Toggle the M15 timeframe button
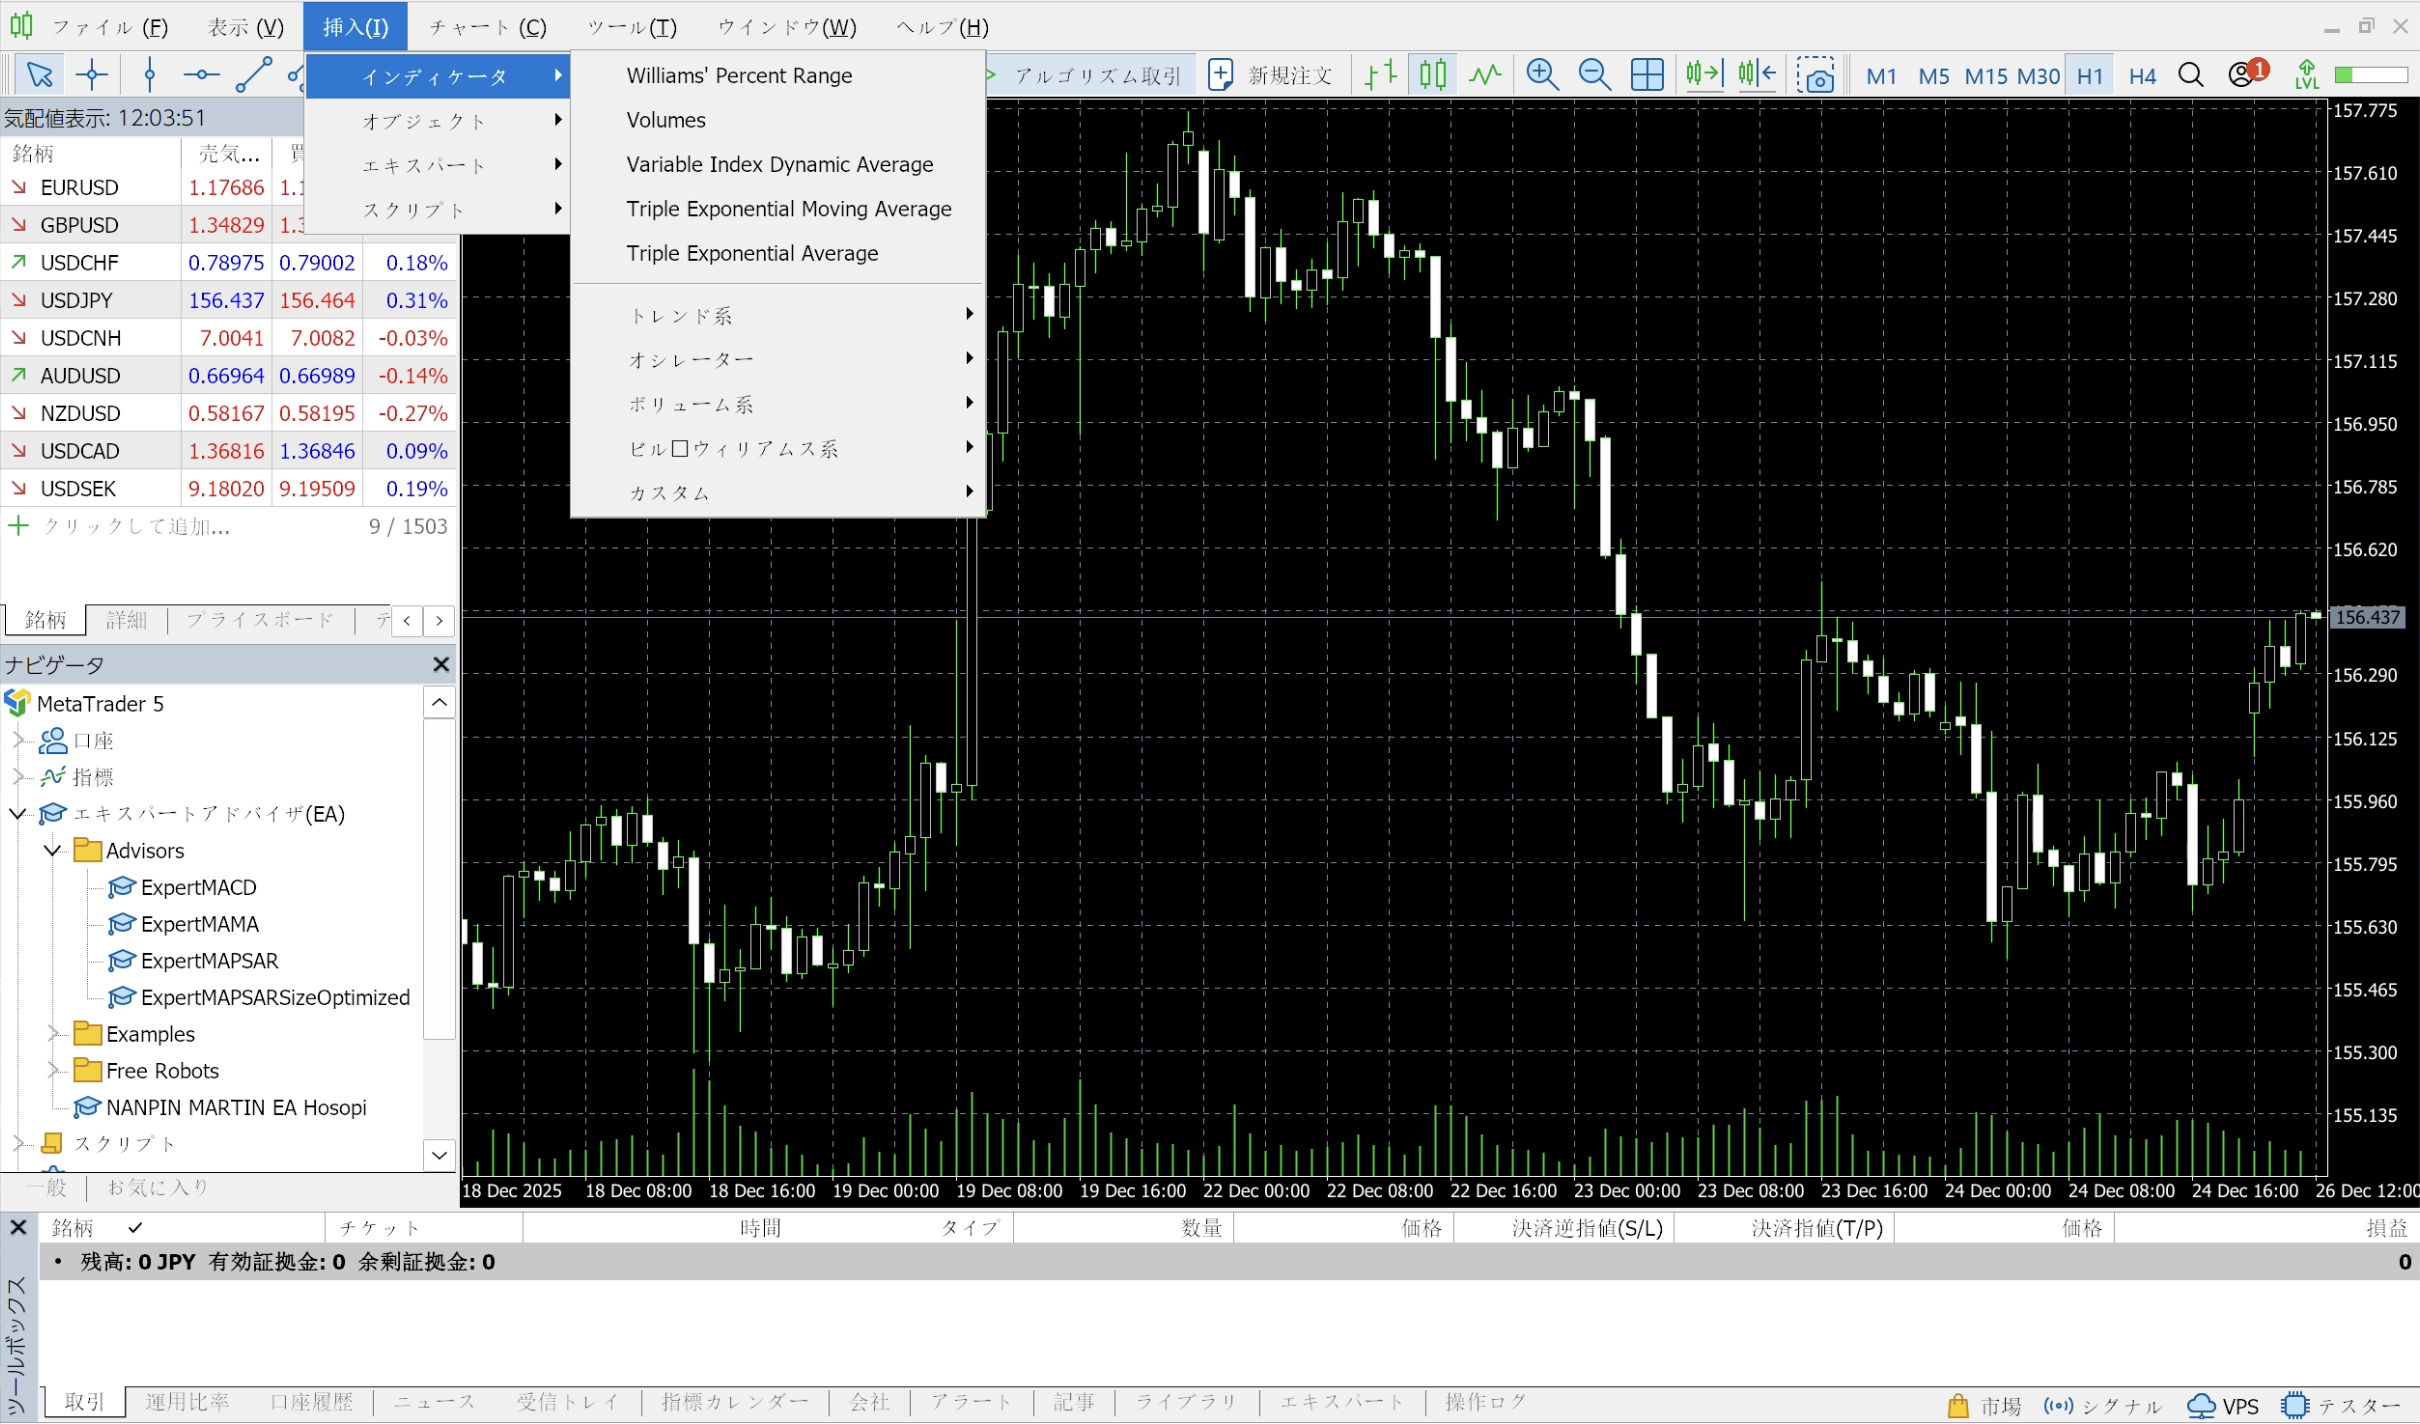Screen dimensions: 2420x1424 [1985, 76]
